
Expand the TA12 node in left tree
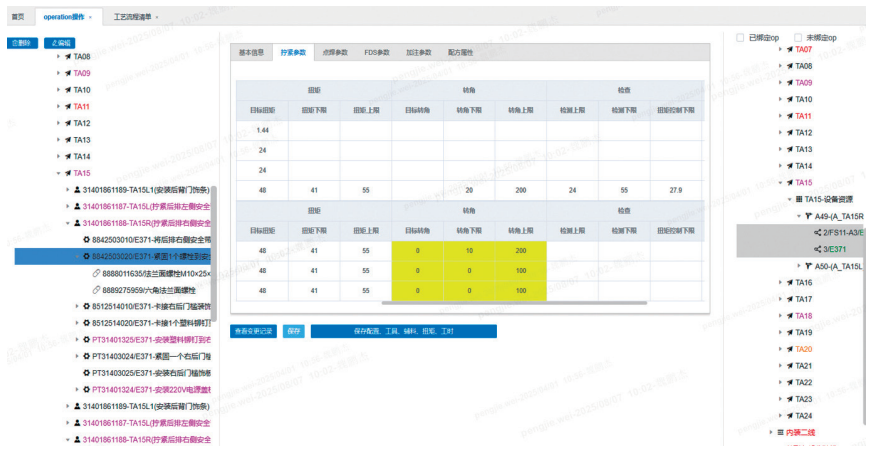coord(58,123)
